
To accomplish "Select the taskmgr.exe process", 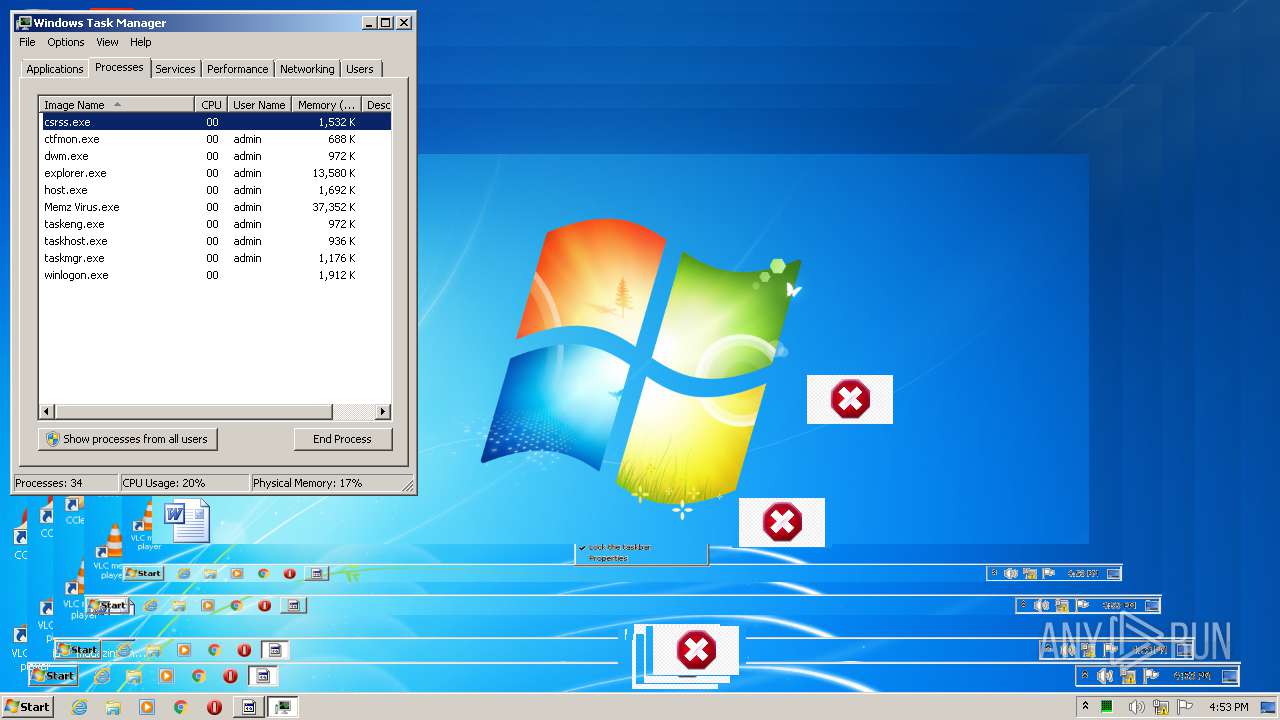I will point(215,258).
